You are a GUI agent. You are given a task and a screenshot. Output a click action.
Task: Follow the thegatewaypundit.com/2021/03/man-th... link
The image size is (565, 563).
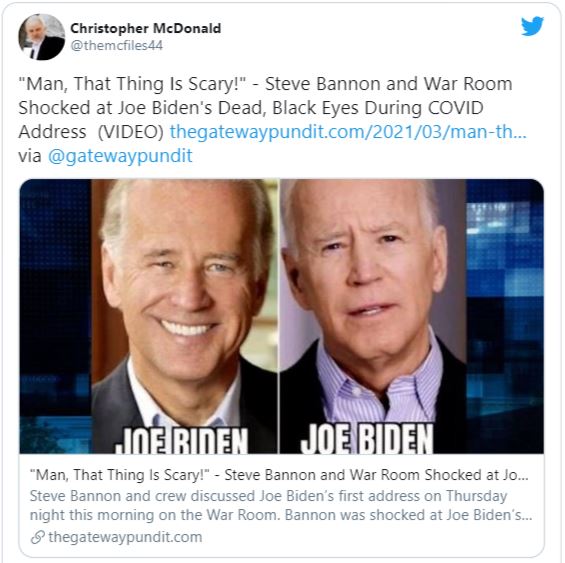[348, 132]
